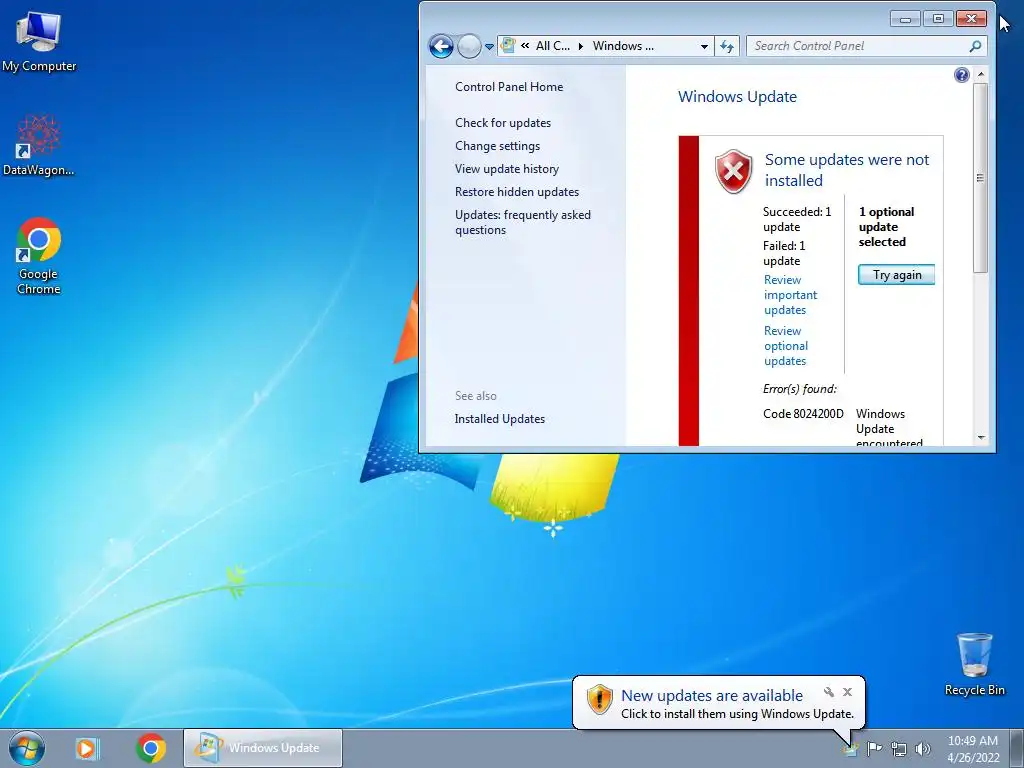Click the New updates are available balloon
Viewport: 1024px width, 768px height.
(718, 703)
